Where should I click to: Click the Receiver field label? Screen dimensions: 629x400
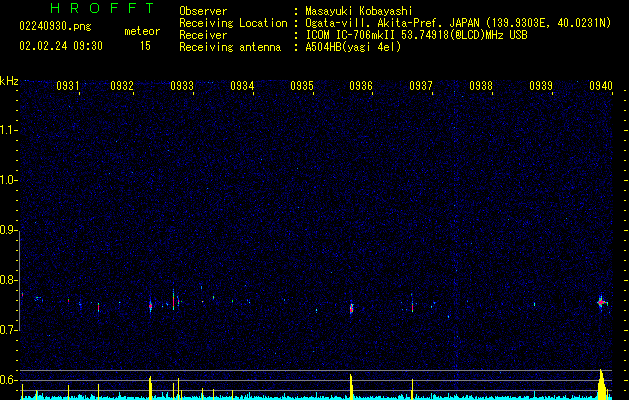(x=203, y=35)
